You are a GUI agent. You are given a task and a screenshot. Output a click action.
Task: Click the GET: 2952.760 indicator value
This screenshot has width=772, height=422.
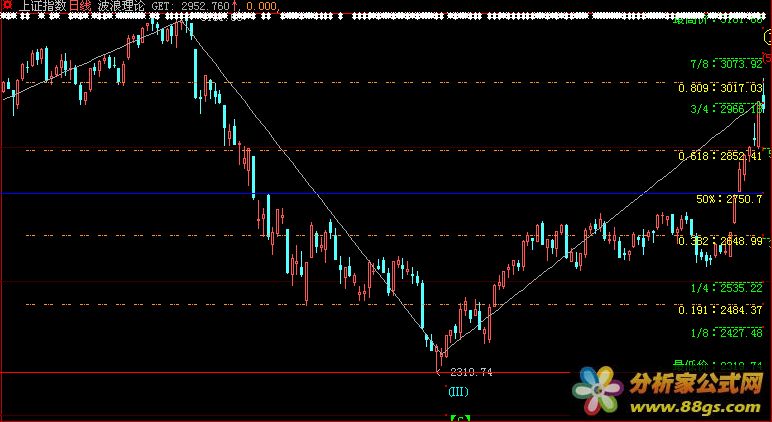click(x=191, y=6)
